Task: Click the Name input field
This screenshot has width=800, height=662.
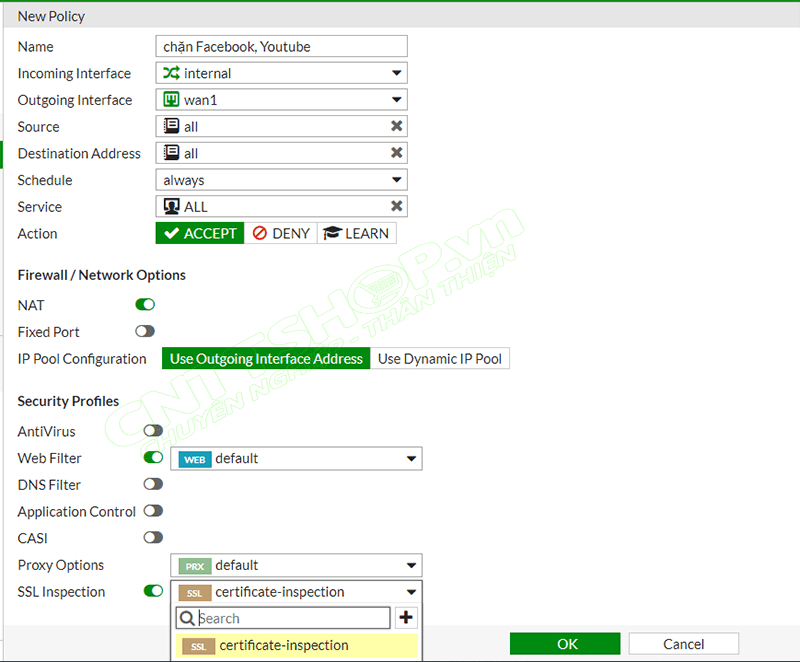Action: pos(281,45)
